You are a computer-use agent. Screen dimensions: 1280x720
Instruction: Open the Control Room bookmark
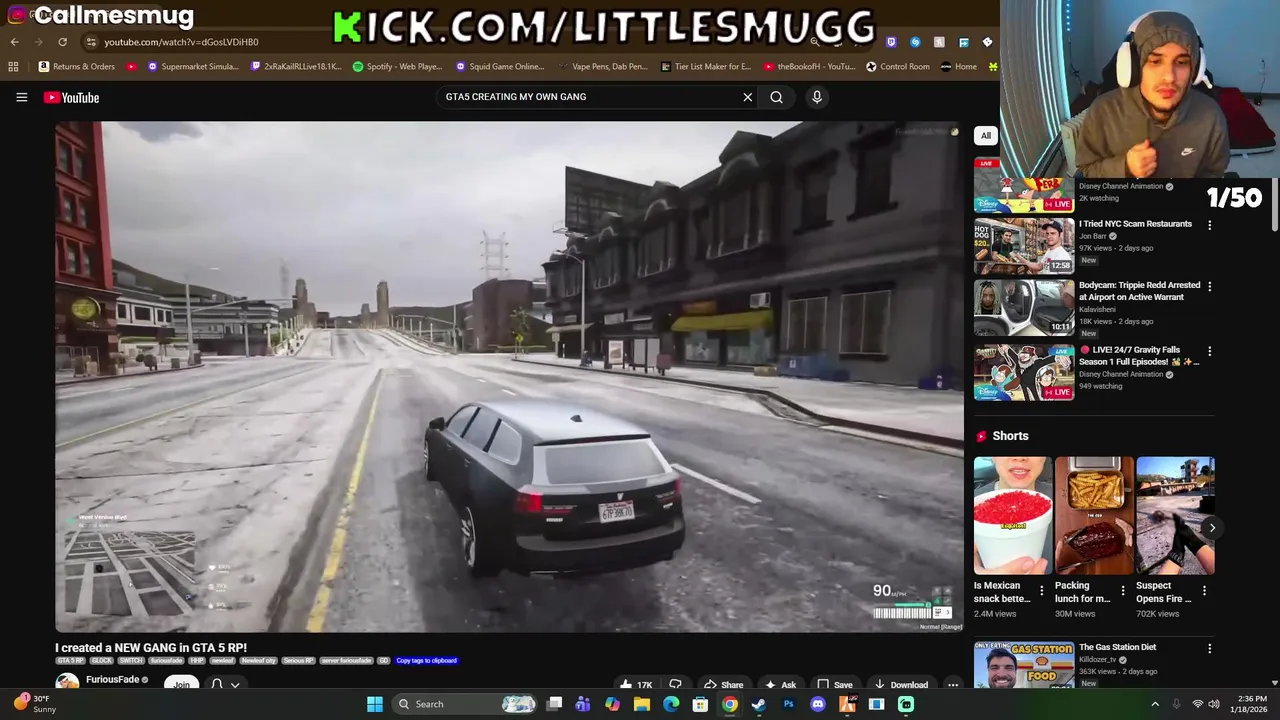(898, 67)
